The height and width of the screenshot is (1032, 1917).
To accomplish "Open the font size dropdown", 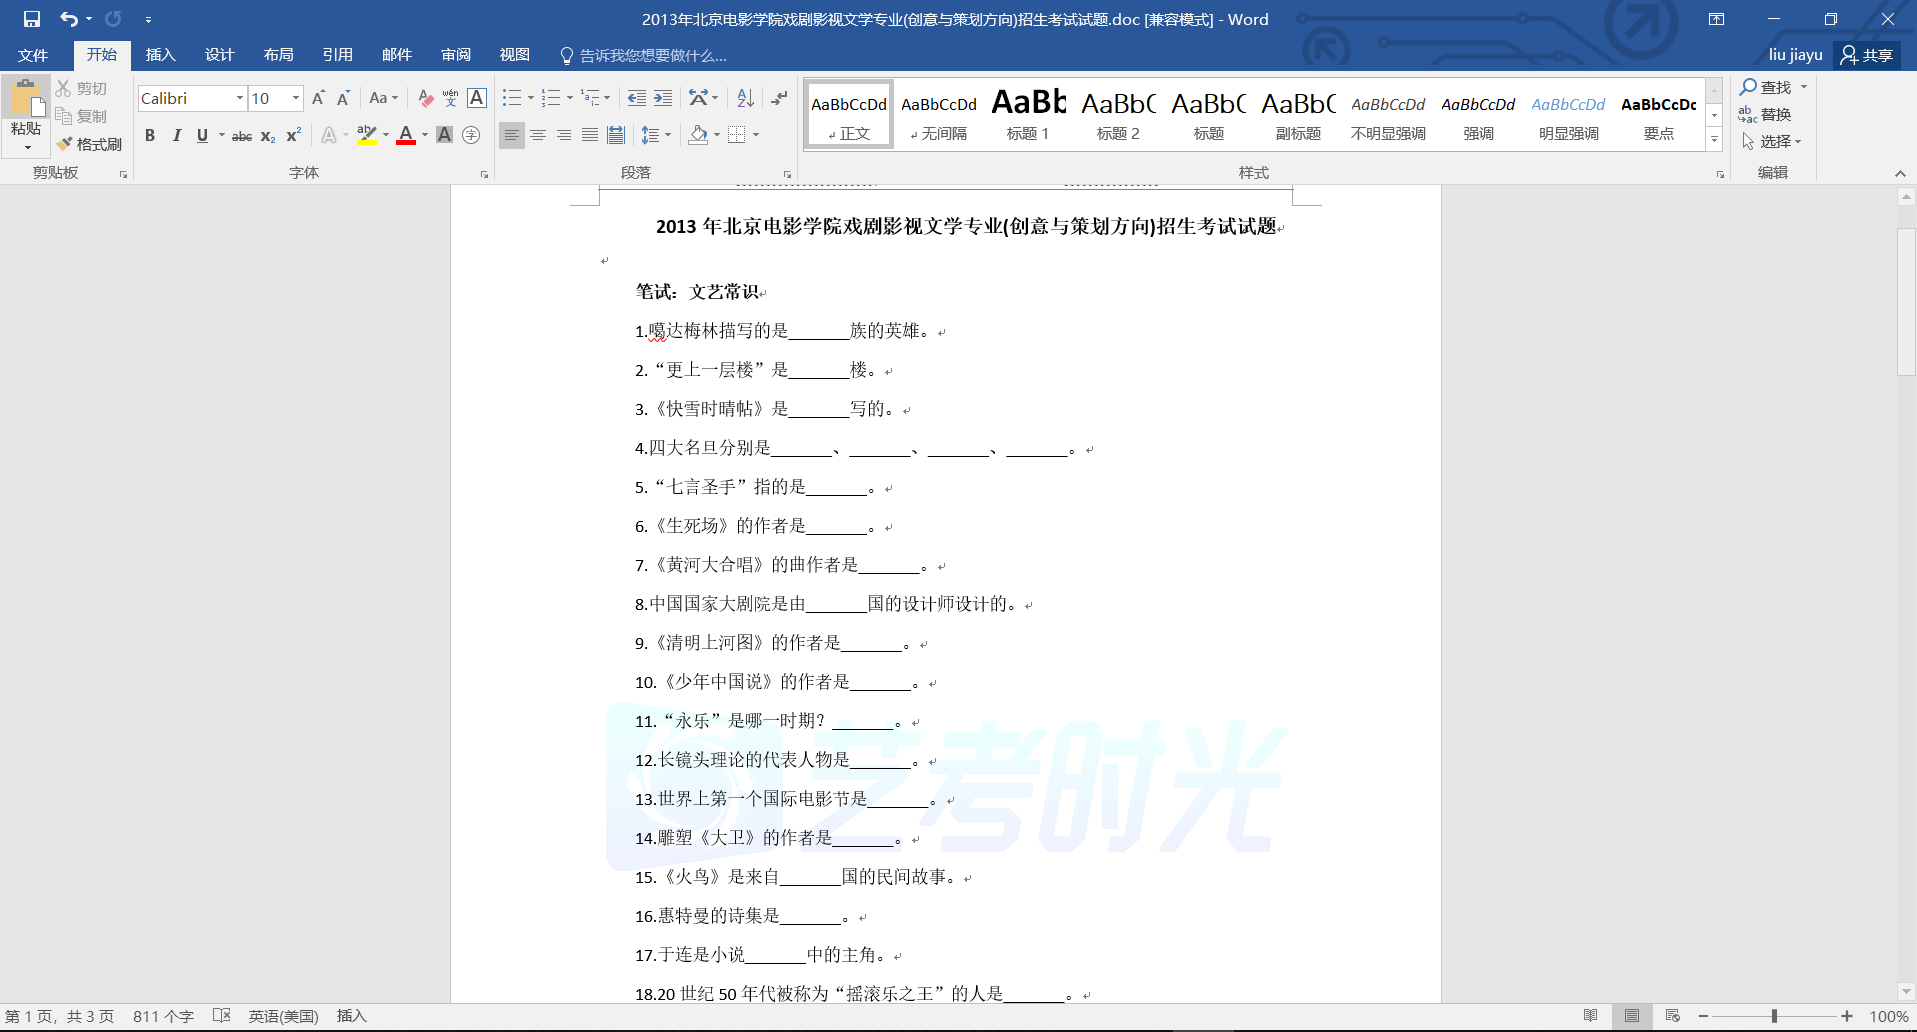I will click(296, 98).
